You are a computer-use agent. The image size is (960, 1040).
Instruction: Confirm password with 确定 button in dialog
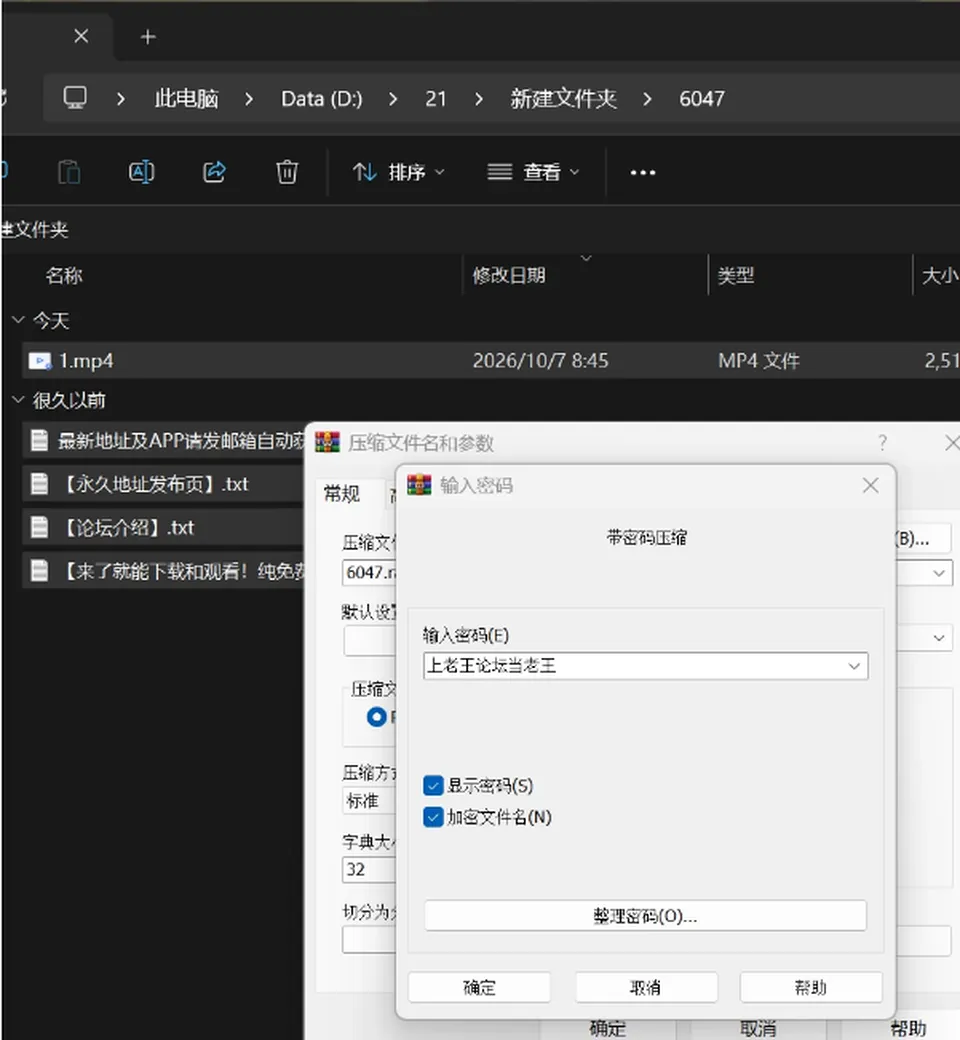479,988
